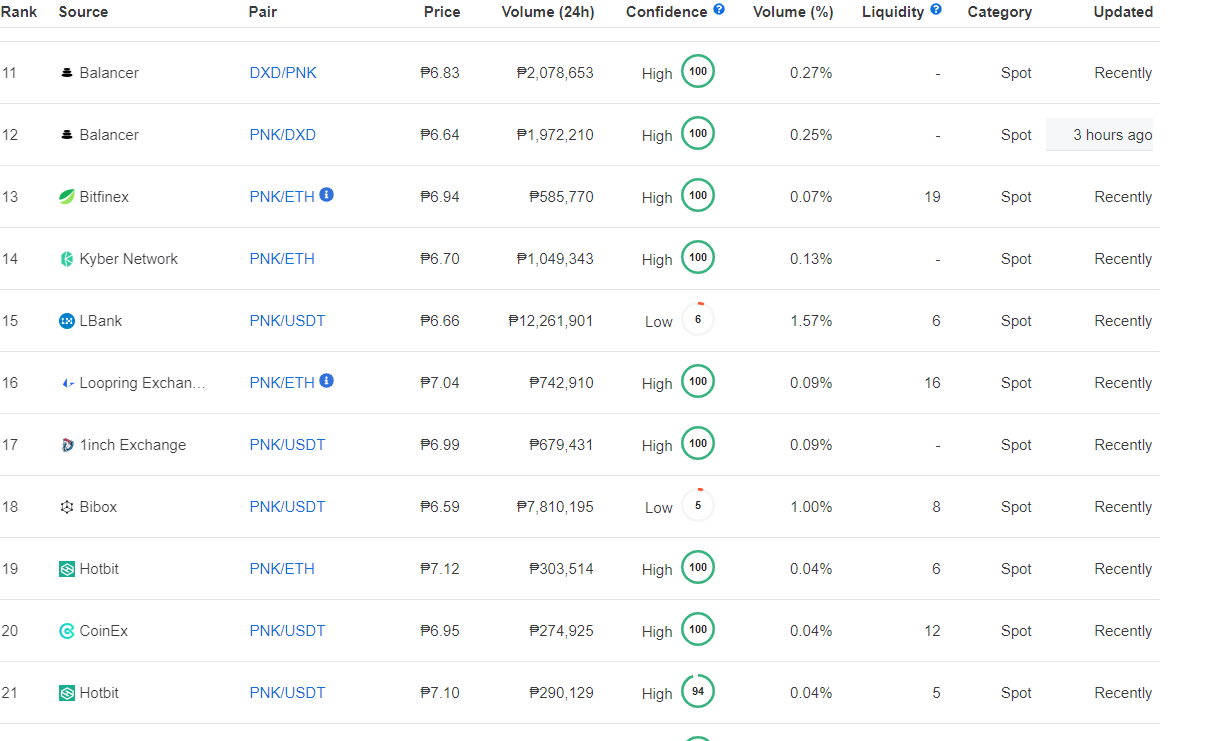1231x741 pixels.
Task: Click the LBank logo icon
Action: (x=67, y=321)
